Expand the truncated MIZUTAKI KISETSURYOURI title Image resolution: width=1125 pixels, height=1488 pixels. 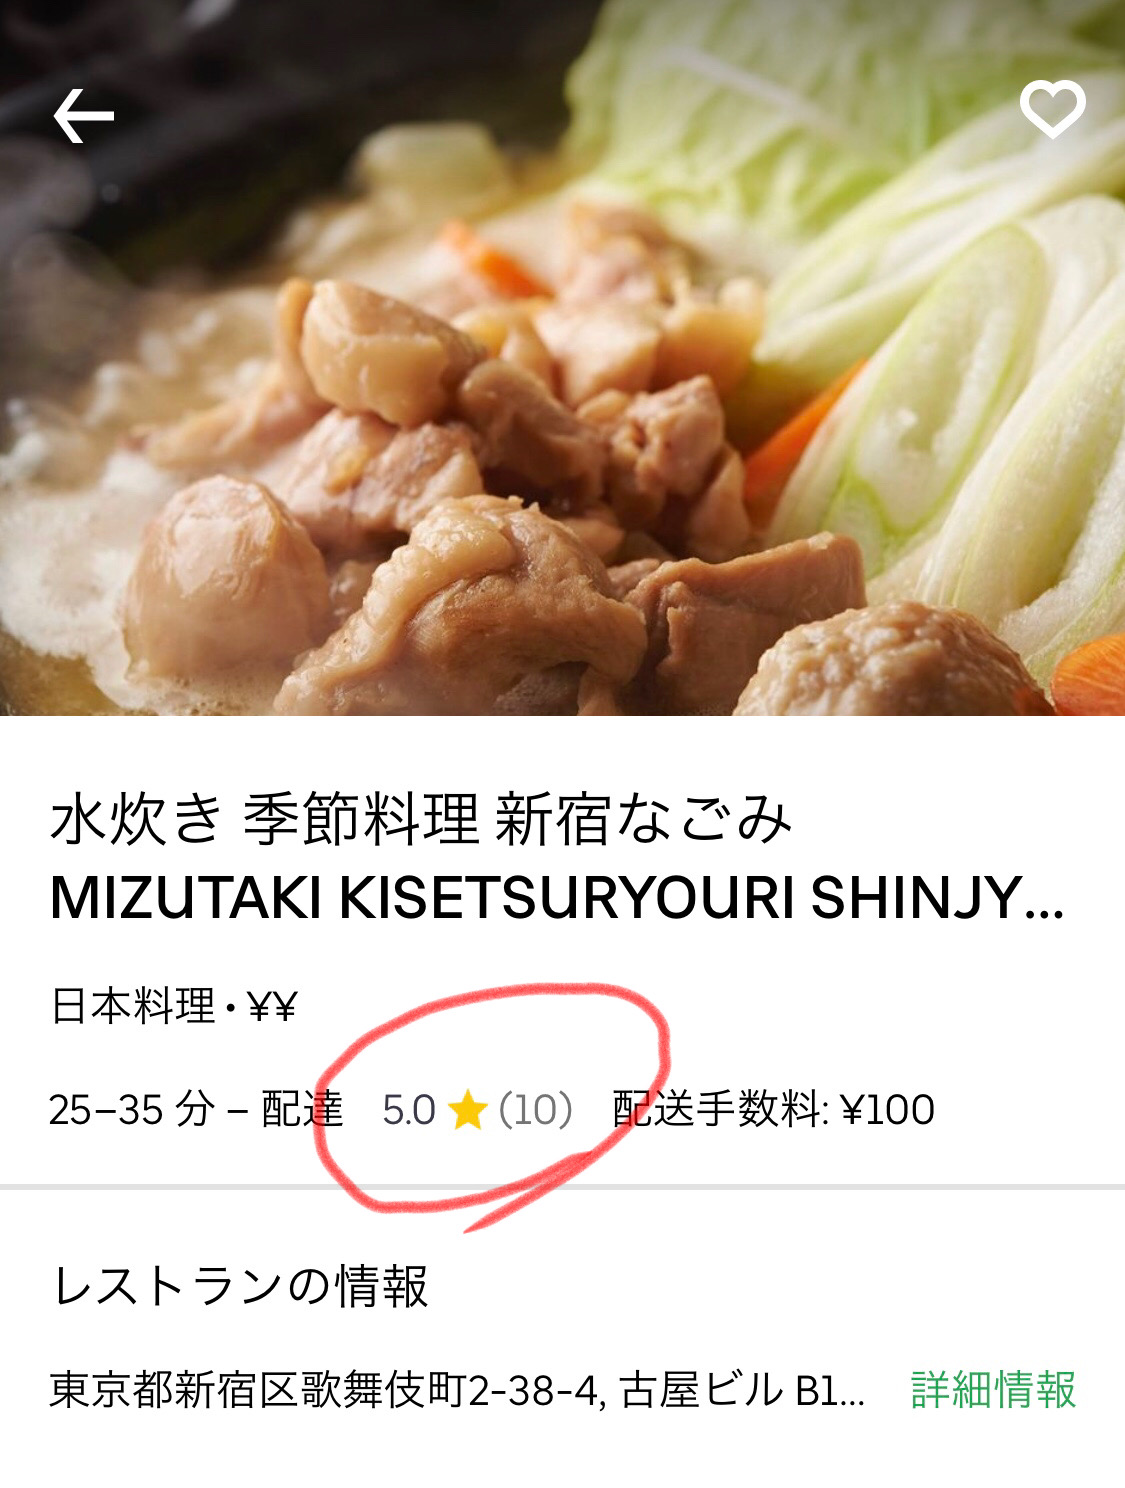(x=556, y=898)
